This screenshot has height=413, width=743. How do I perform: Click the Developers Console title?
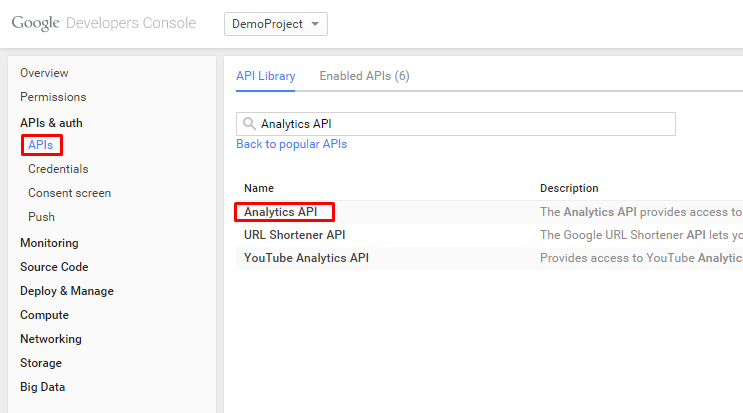[131, 23]
